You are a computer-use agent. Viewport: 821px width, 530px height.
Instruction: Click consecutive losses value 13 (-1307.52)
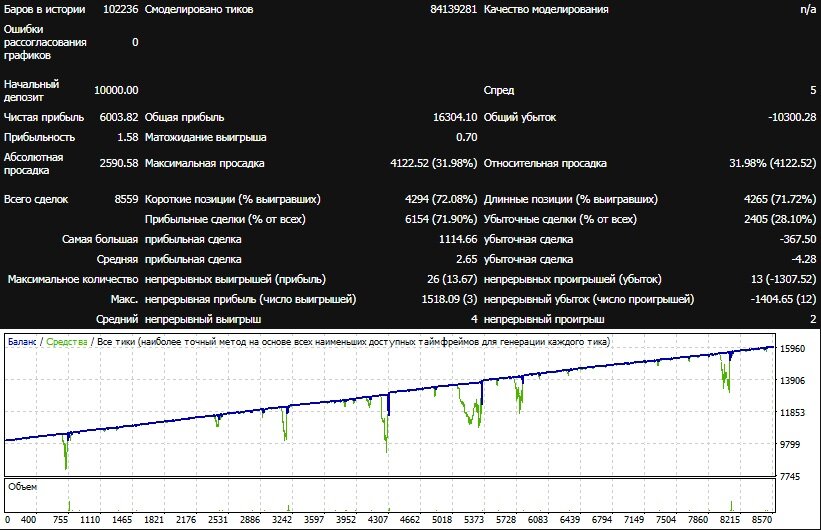pos(783,279)
